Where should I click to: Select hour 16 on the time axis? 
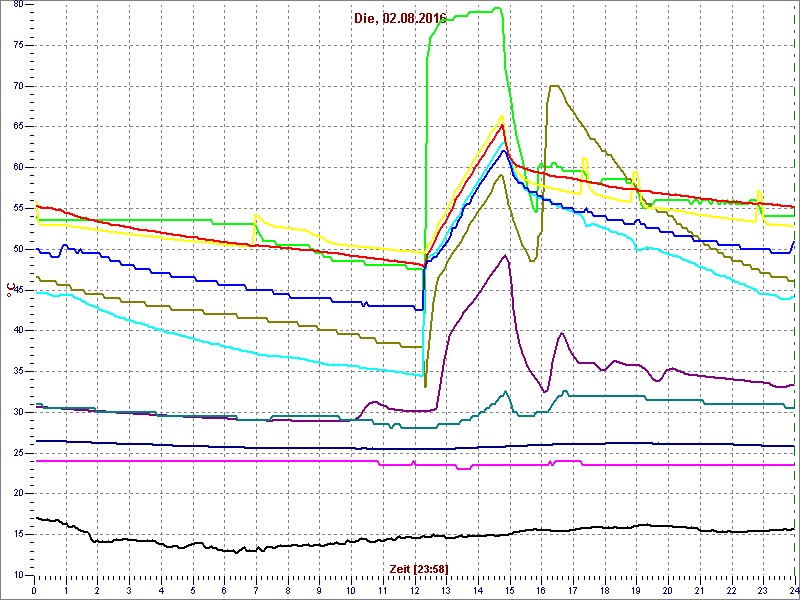(x=541, y=590)
